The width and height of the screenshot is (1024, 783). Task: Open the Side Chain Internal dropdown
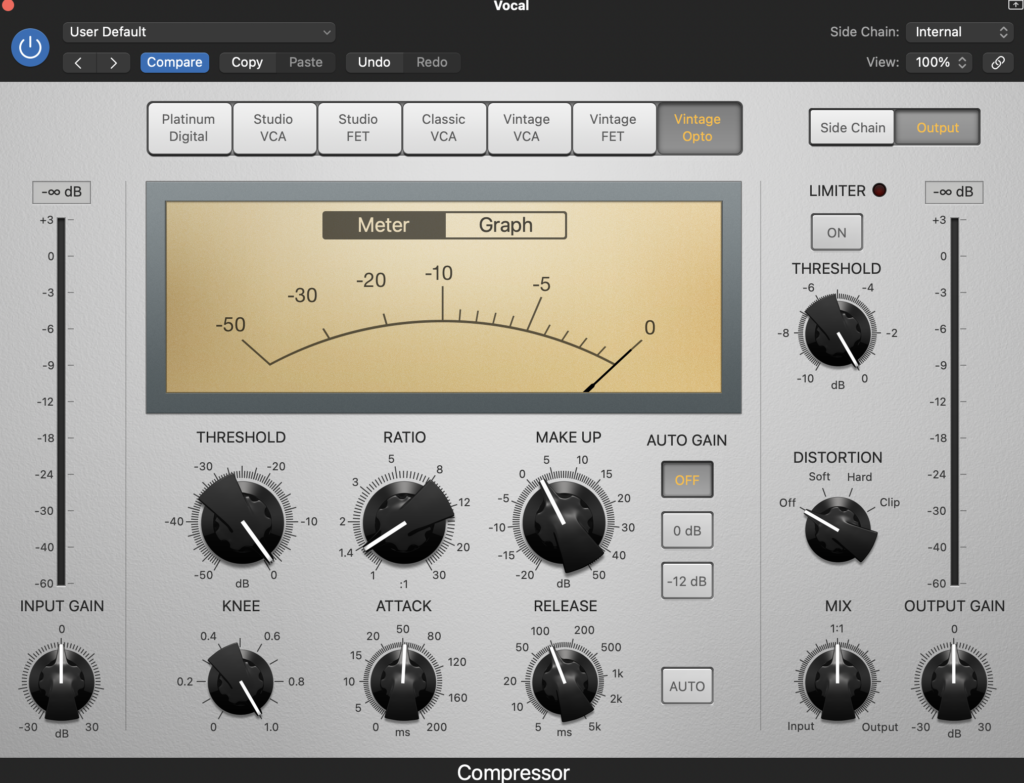click(958, 32)
